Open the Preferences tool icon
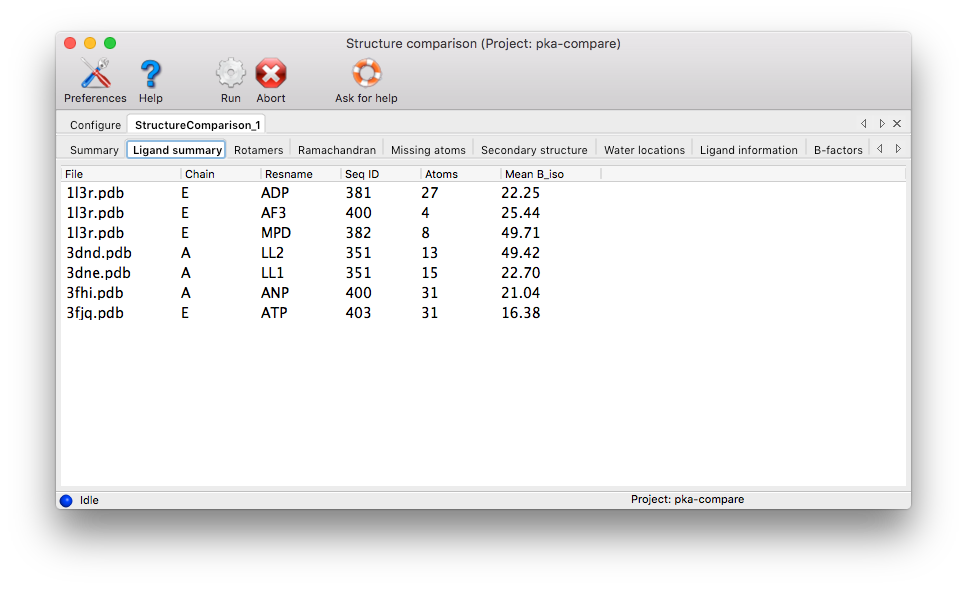Image resolution: width=967 pixels, height=589 pixels. (95, 74)
